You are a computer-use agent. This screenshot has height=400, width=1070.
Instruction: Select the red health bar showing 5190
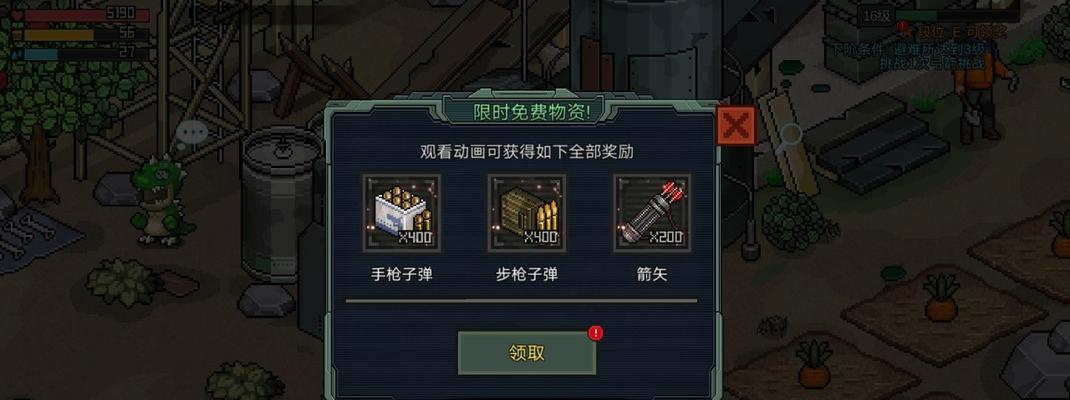tap(87, 14)
